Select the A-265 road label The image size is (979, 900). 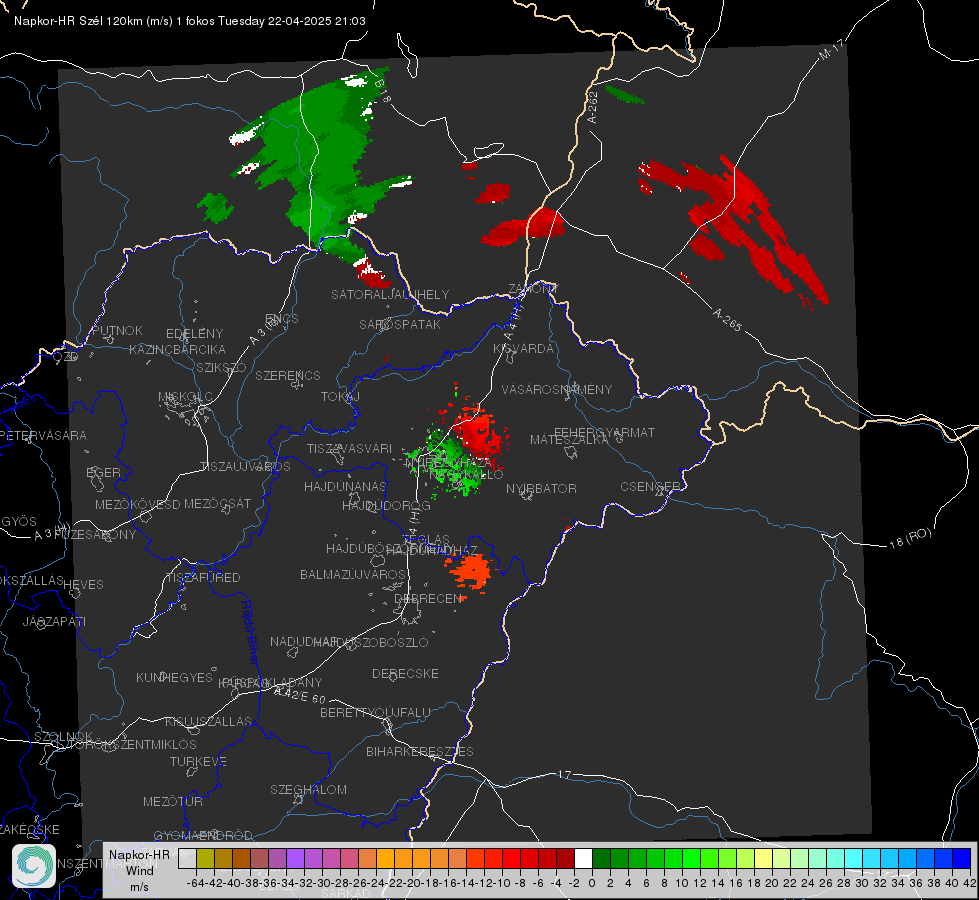tap(727, 320)
